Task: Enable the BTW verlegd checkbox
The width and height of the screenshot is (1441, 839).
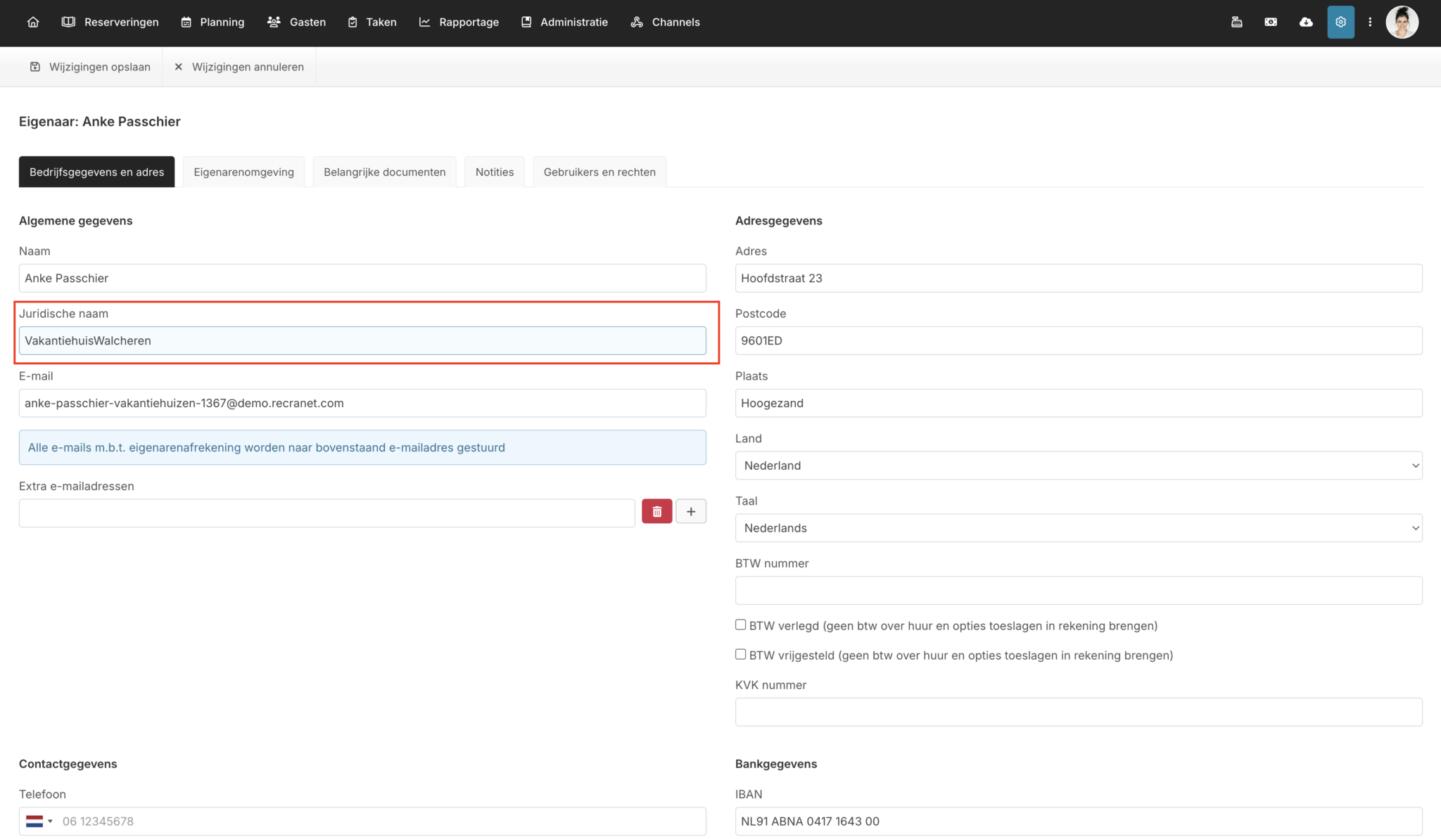Action: point(741,625)
